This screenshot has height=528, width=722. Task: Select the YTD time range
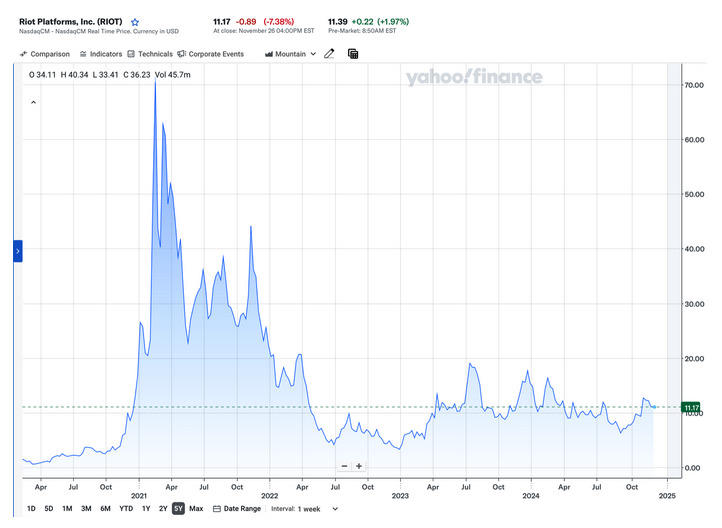[x=126, y=508]
